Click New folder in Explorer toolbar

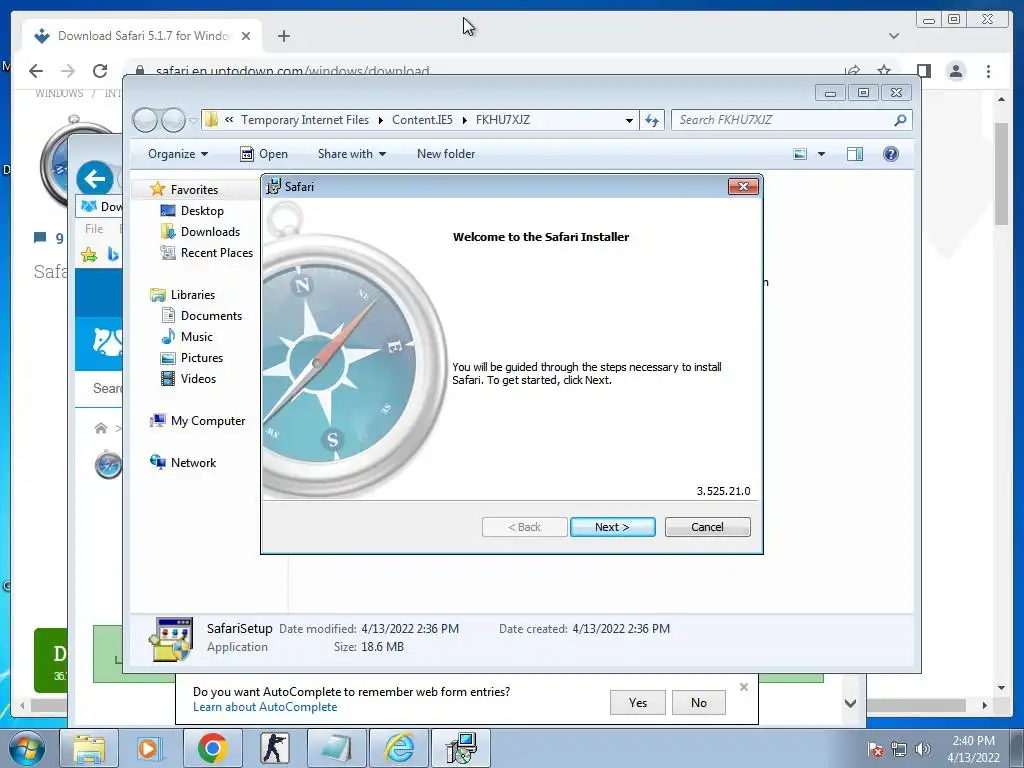446,154
